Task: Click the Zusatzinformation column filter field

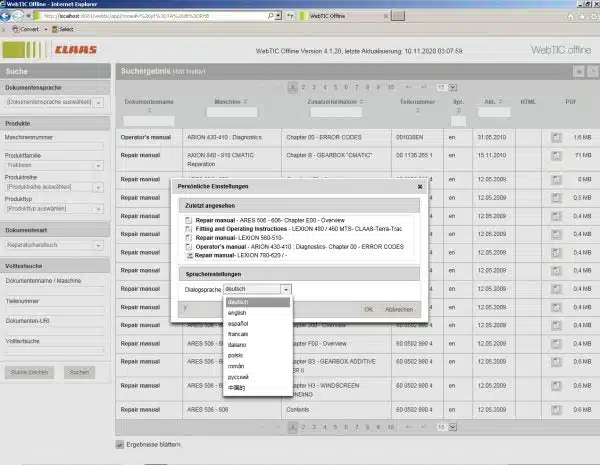Action: 336,112
